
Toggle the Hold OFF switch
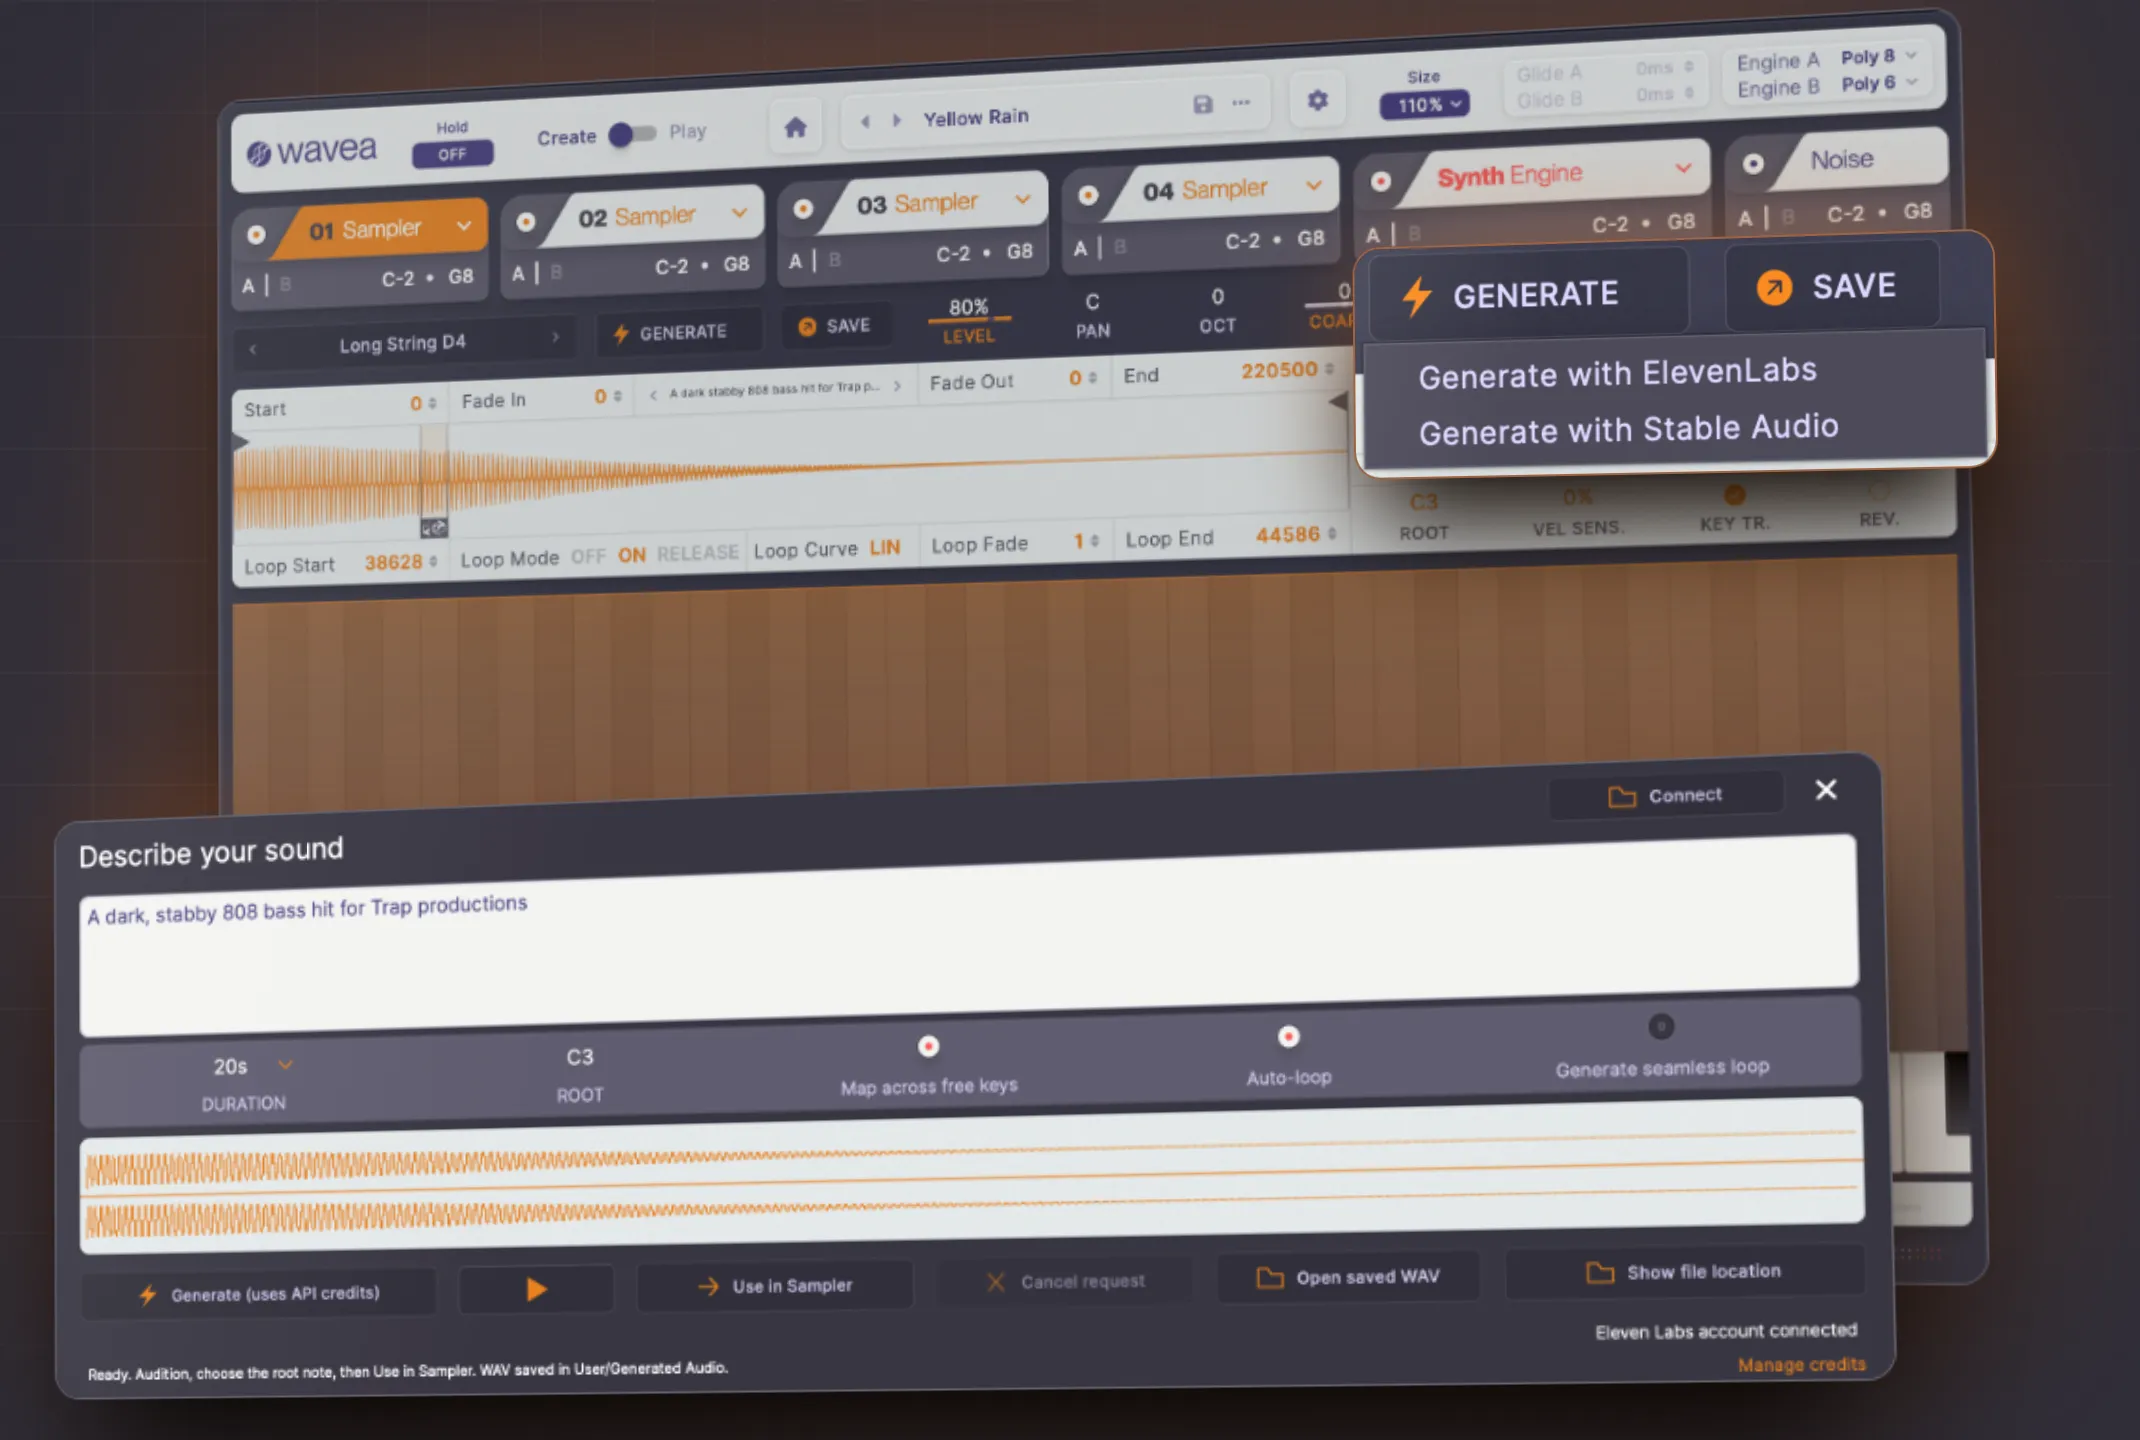coord(452,154)
